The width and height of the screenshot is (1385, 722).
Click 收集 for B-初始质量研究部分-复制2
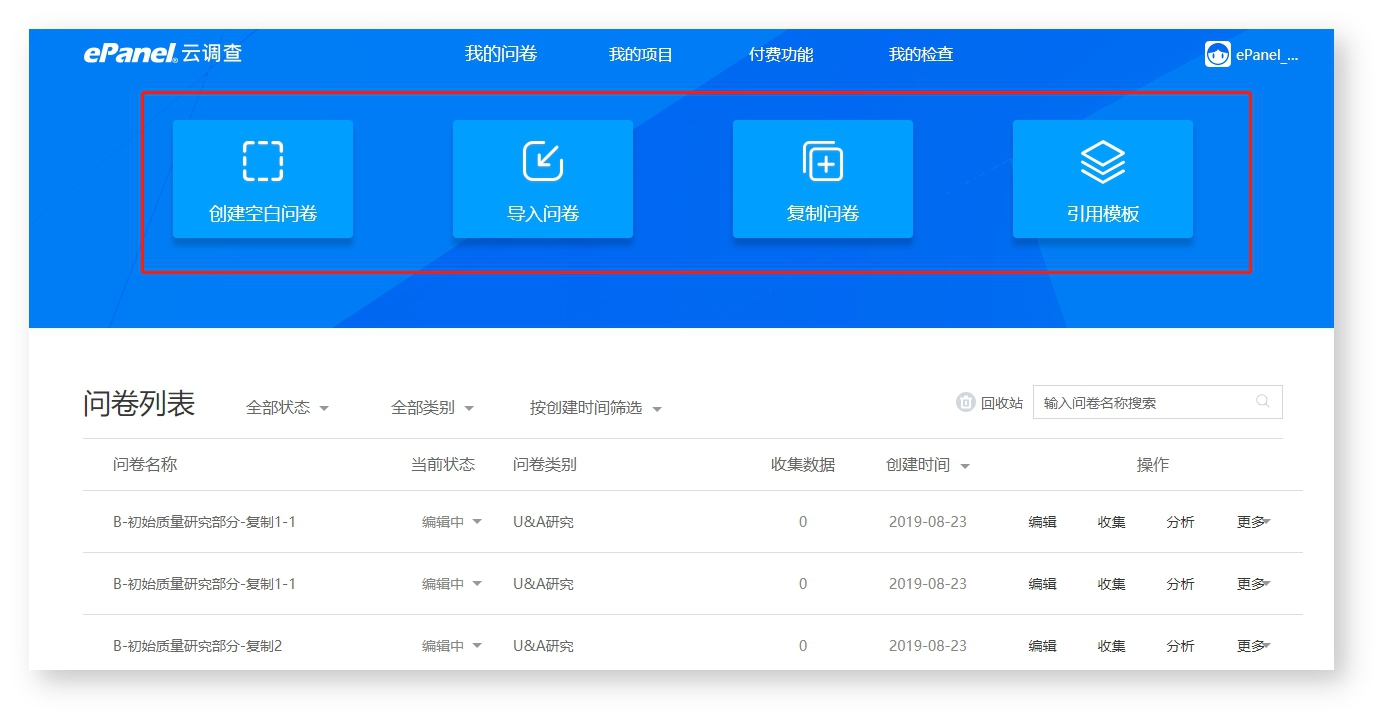(1112, 646)
